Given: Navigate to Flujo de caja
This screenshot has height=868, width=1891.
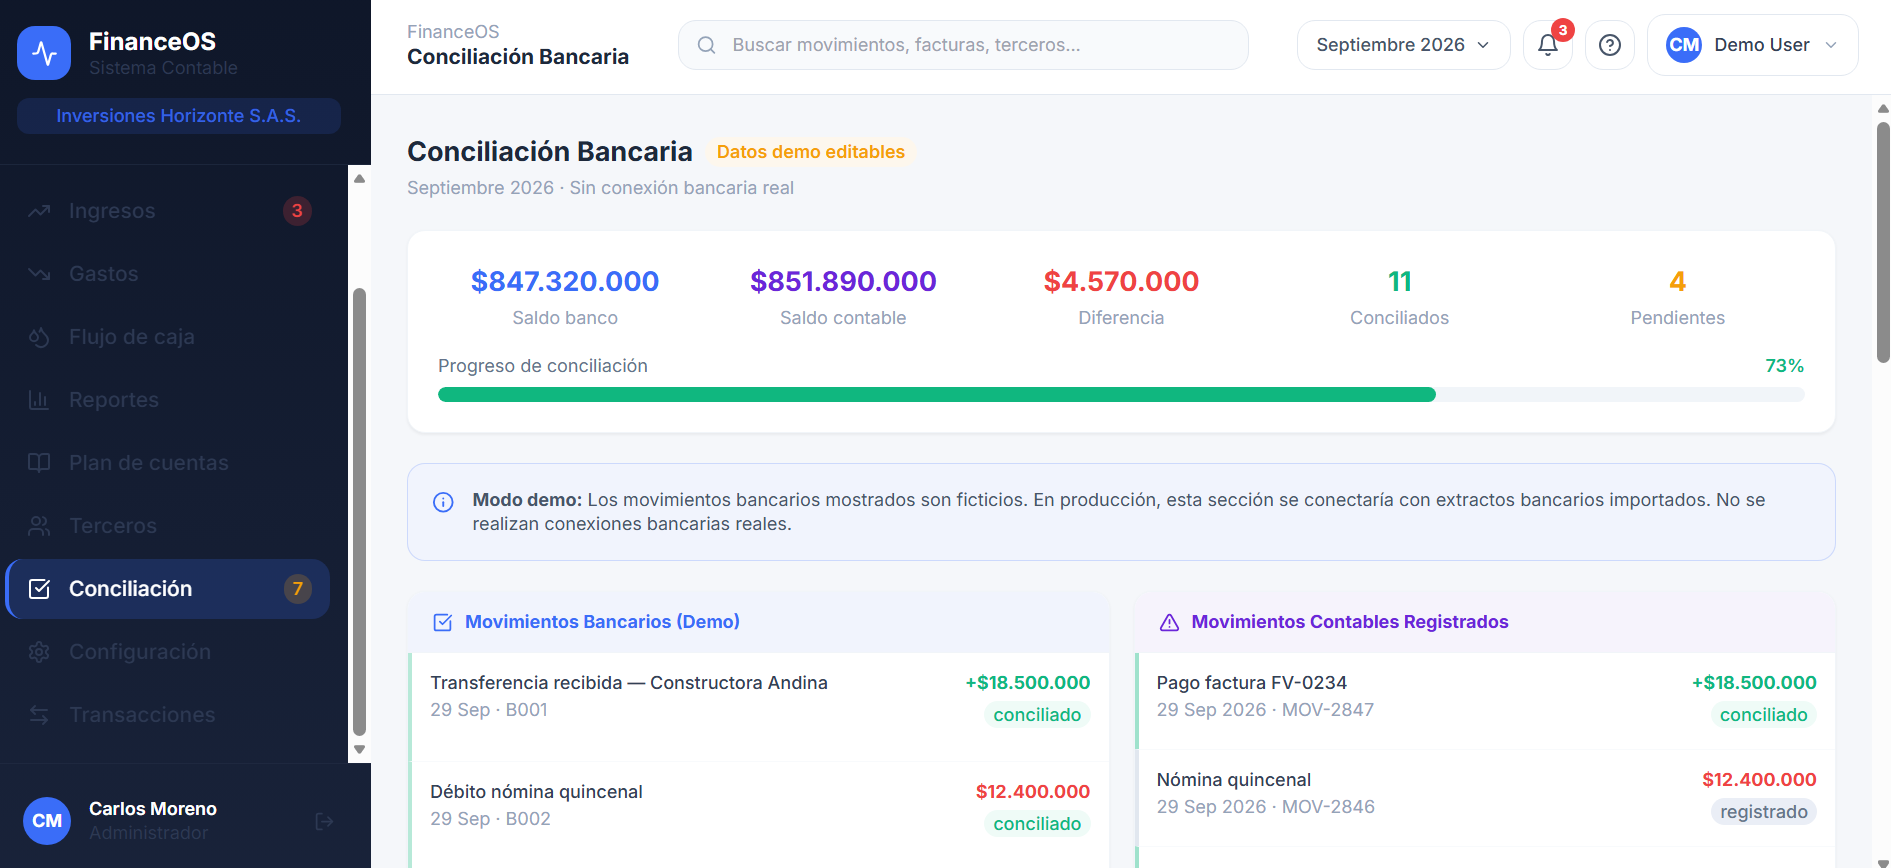Looking at the screenshot, I should (x=168, y=337).
